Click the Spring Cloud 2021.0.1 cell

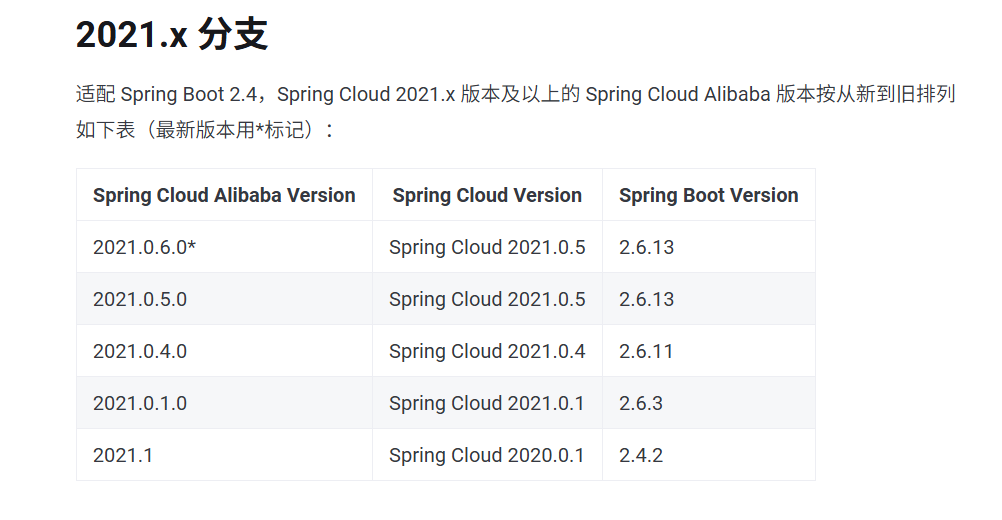(487, 403)
